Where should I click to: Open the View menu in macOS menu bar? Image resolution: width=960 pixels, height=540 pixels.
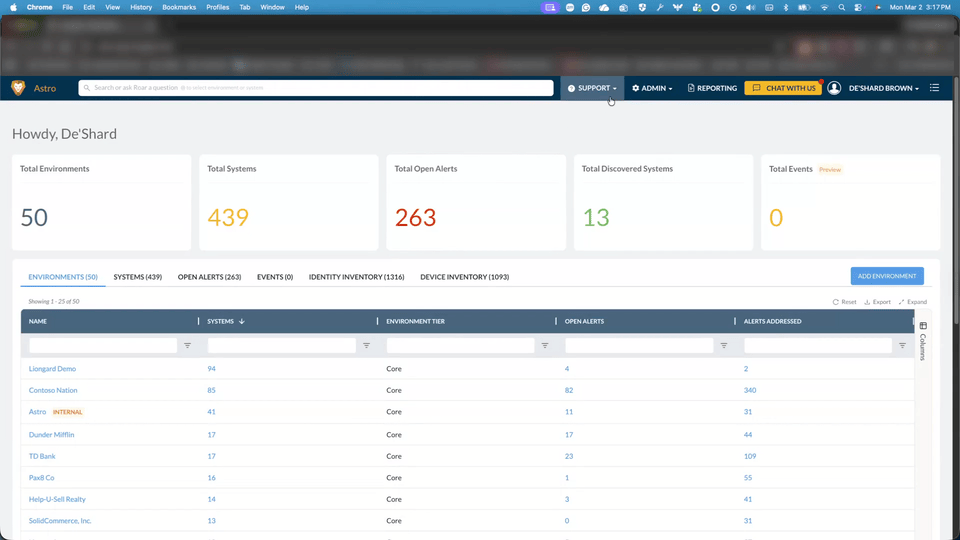pos(112,7)
